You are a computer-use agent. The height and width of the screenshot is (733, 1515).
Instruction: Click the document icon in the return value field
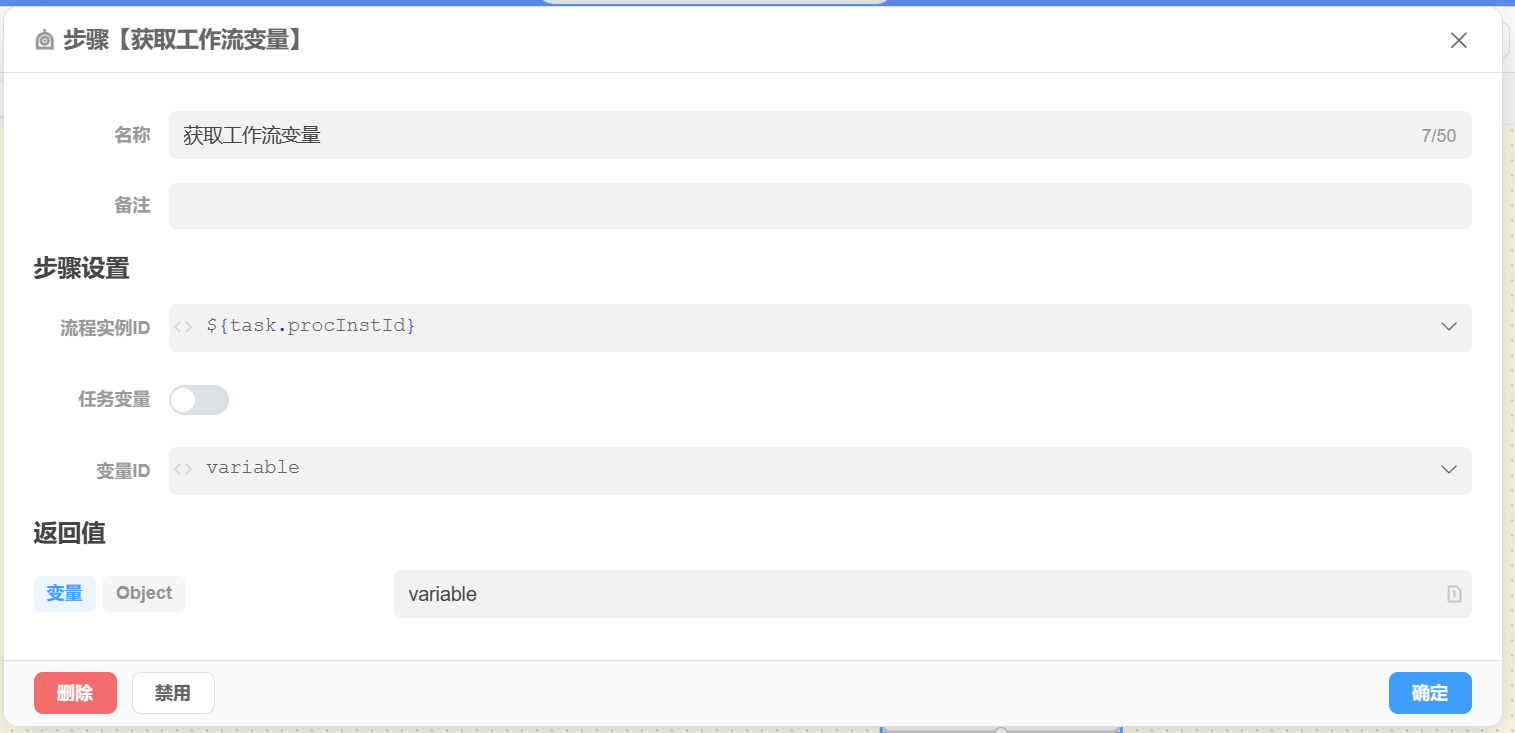point(1454,594)
